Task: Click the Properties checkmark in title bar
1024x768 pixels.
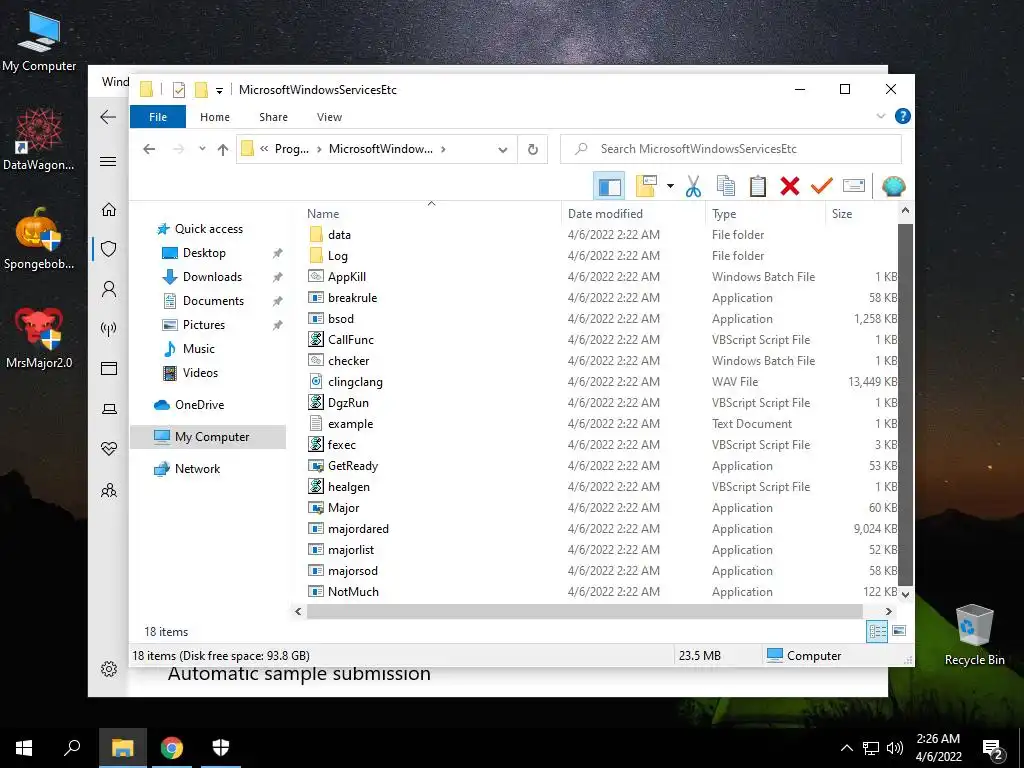Action: [178, 90]
